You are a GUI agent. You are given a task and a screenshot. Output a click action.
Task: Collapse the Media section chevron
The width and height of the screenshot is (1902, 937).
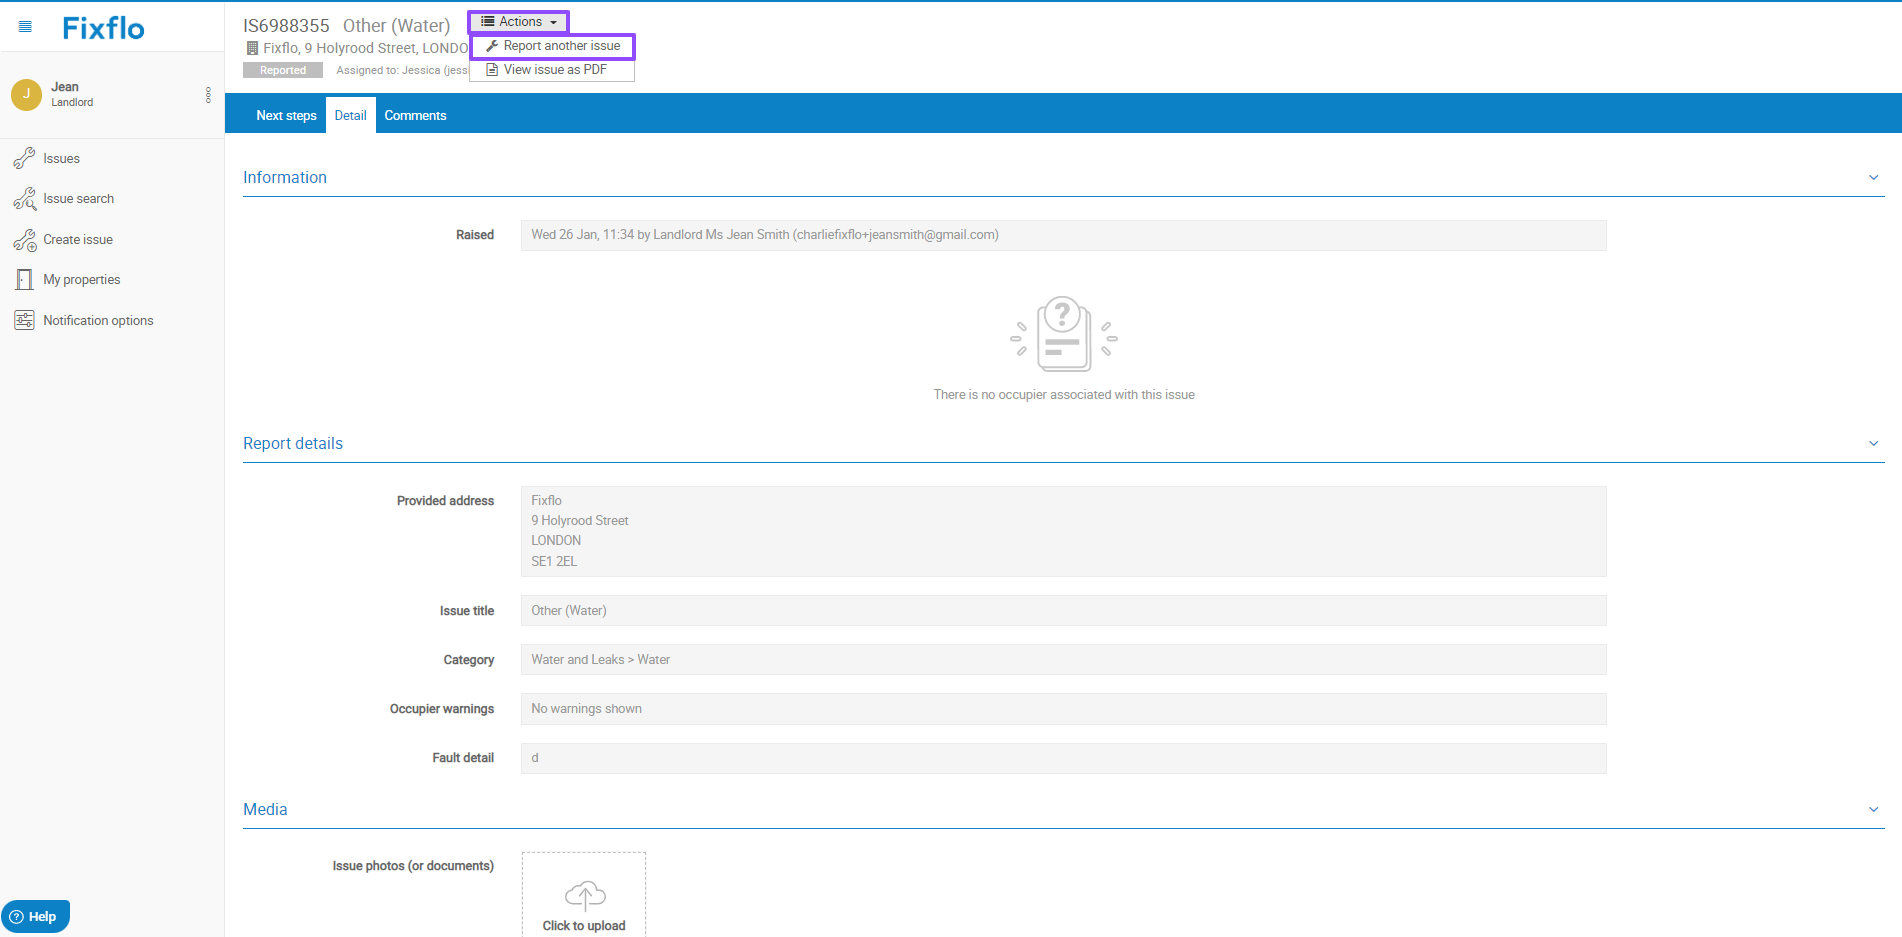[x=1873, y=810]
